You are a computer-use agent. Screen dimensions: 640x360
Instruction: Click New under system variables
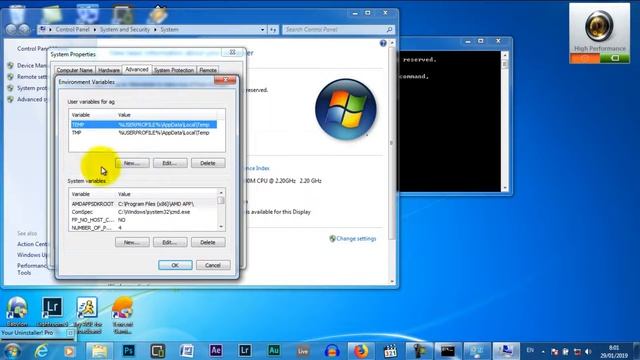(x=132, y=242)
